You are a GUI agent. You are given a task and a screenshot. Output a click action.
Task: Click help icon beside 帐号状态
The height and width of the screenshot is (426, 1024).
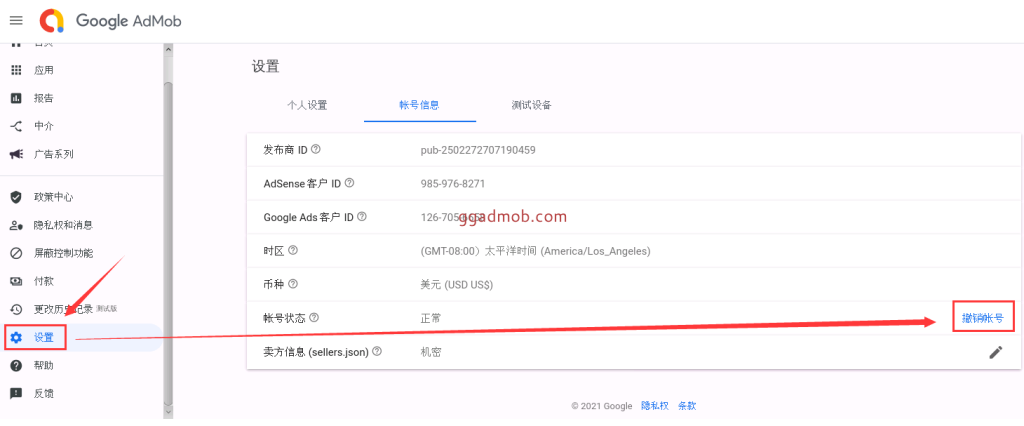coord(314,318)
